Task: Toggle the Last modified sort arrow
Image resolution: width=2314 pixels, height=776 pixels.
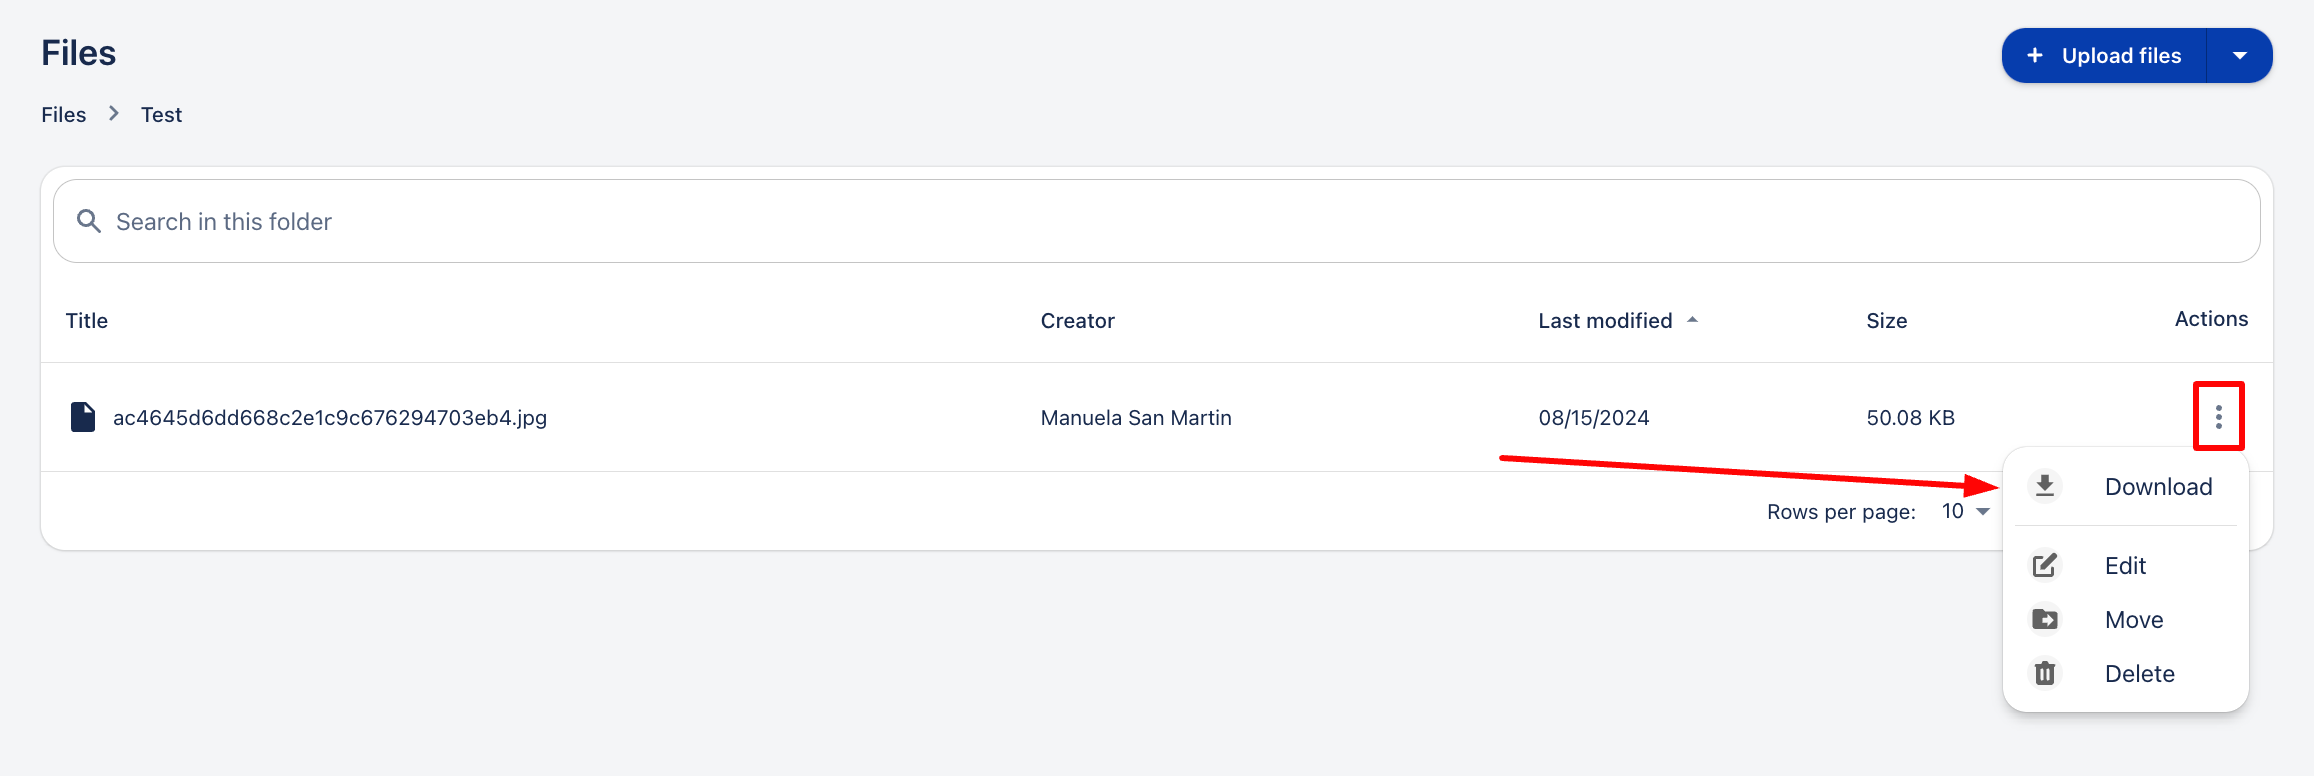Action: pos(1692,320)
